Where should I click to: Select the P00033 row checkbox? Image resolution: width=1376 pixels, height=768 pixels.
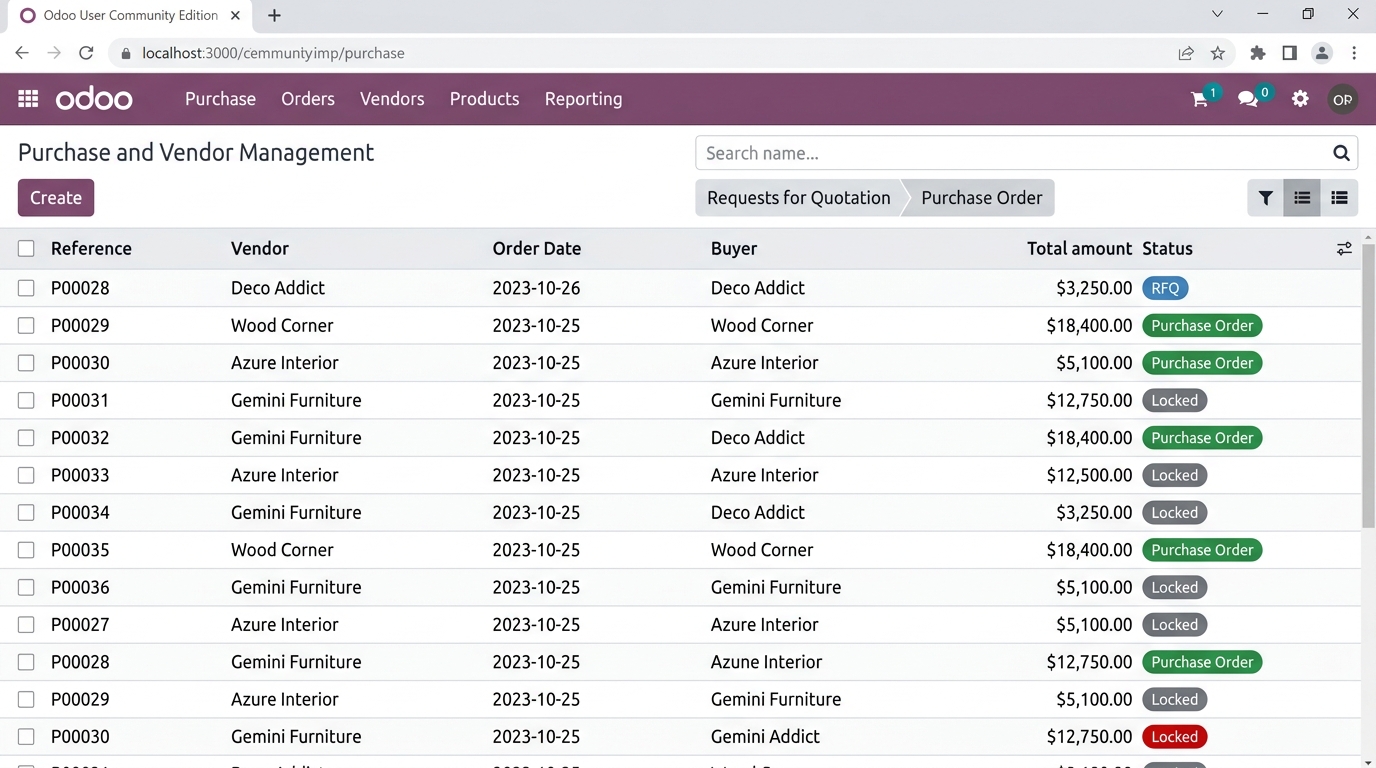coord(26,475)
